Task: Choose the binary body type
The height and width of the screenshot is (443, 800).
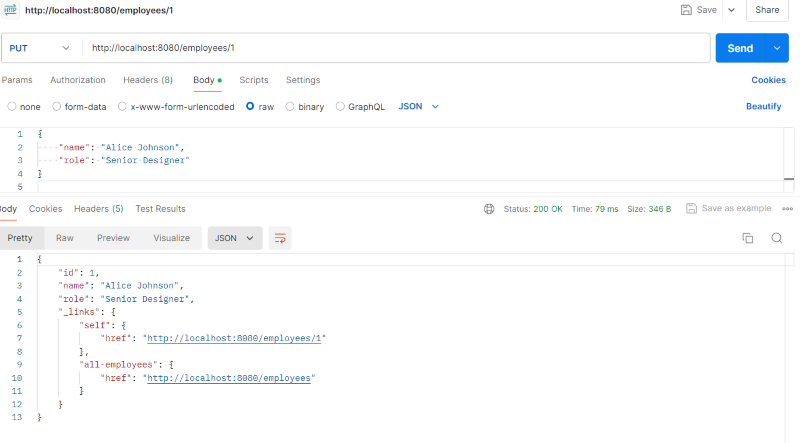Action: click(290, 106)
